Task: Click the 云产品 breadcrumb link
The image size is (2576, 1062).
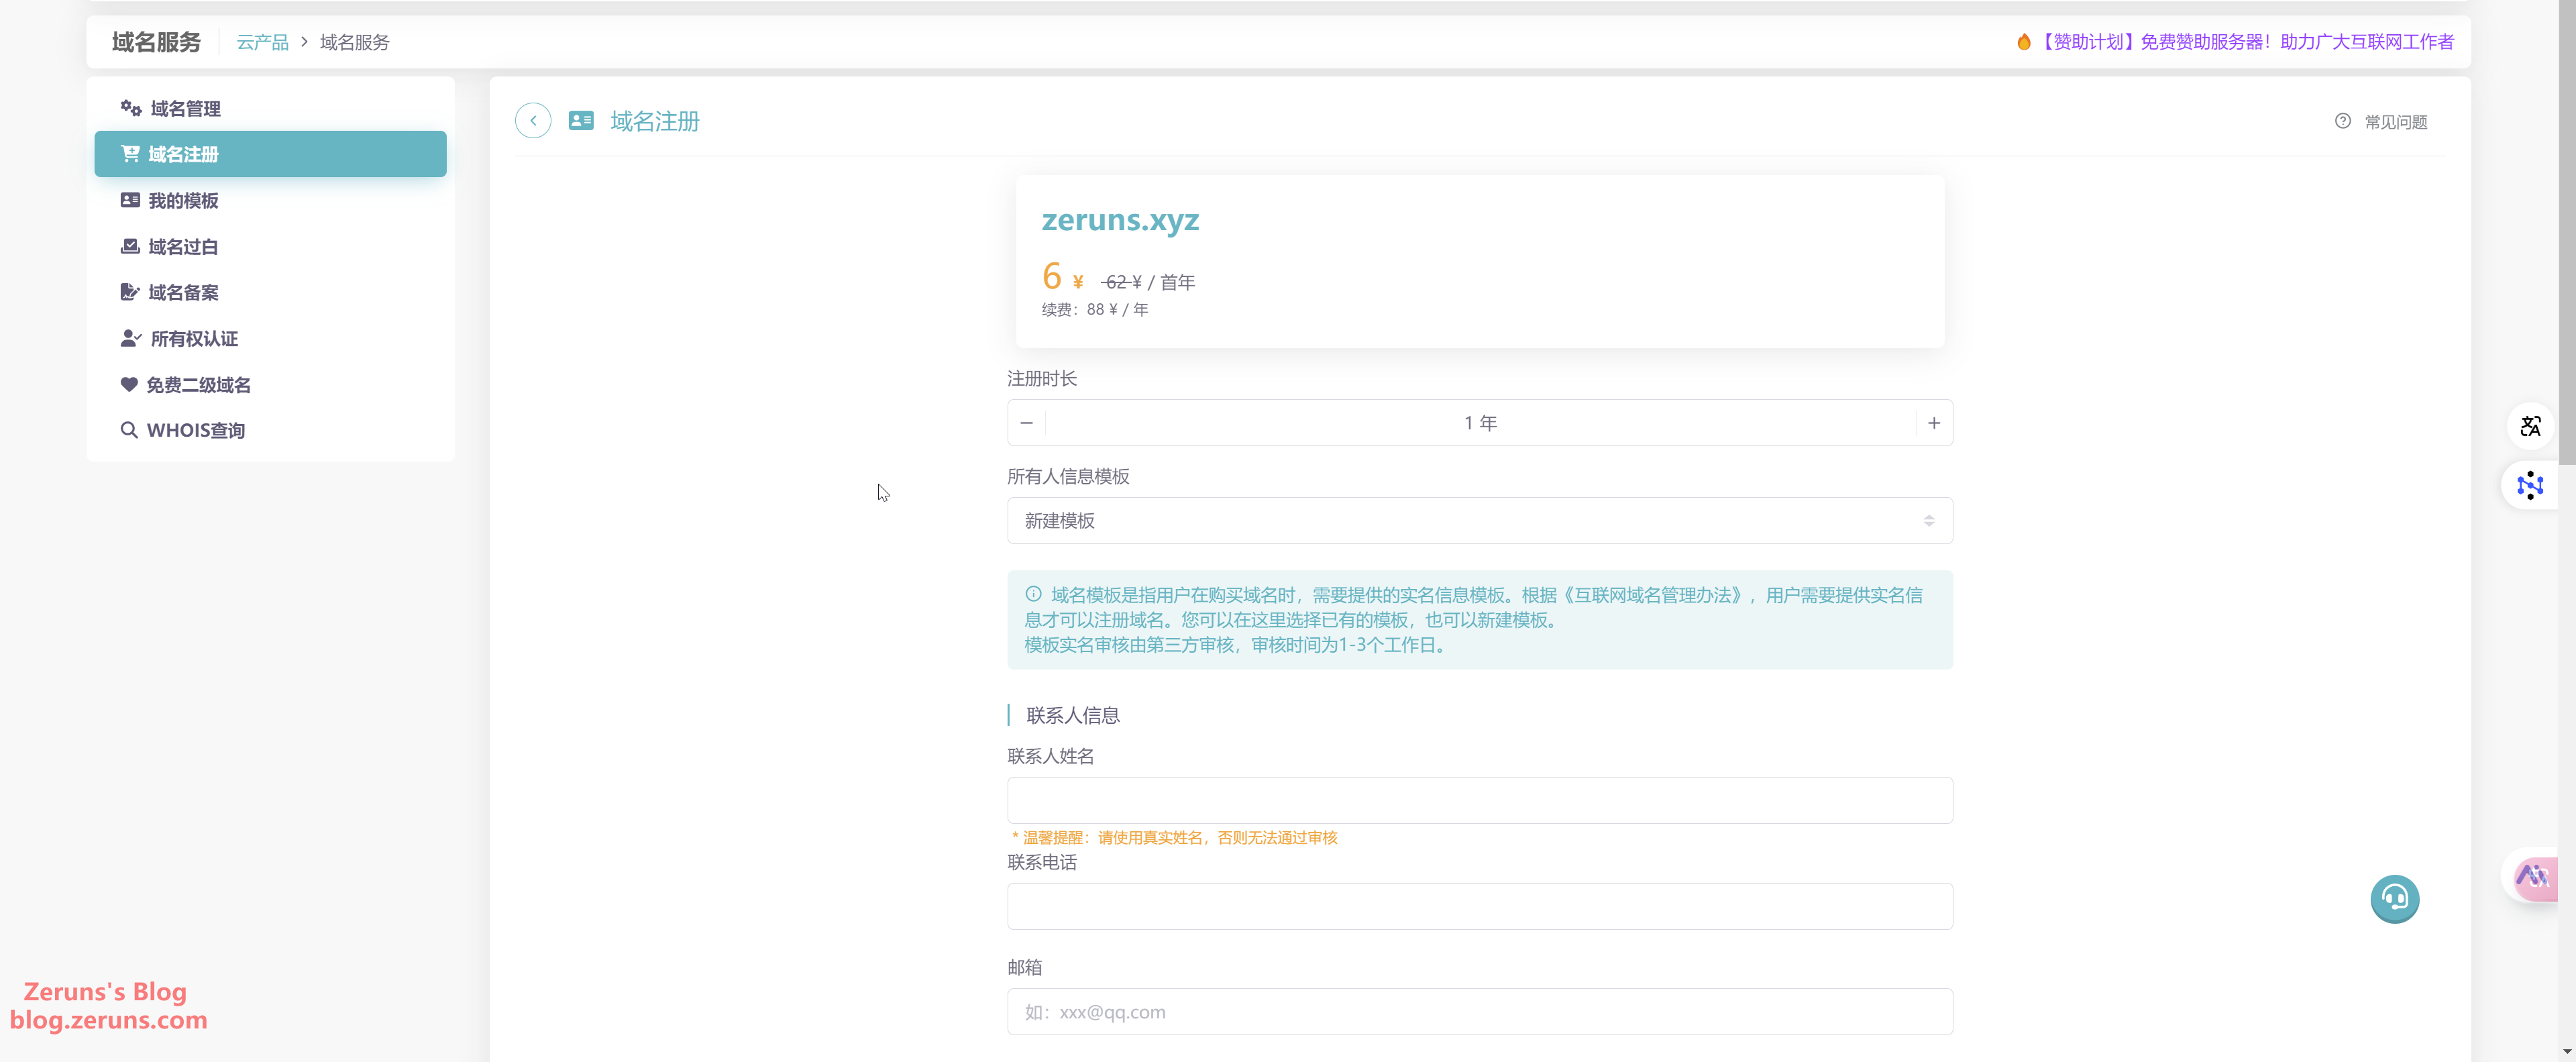Action: 262,42
